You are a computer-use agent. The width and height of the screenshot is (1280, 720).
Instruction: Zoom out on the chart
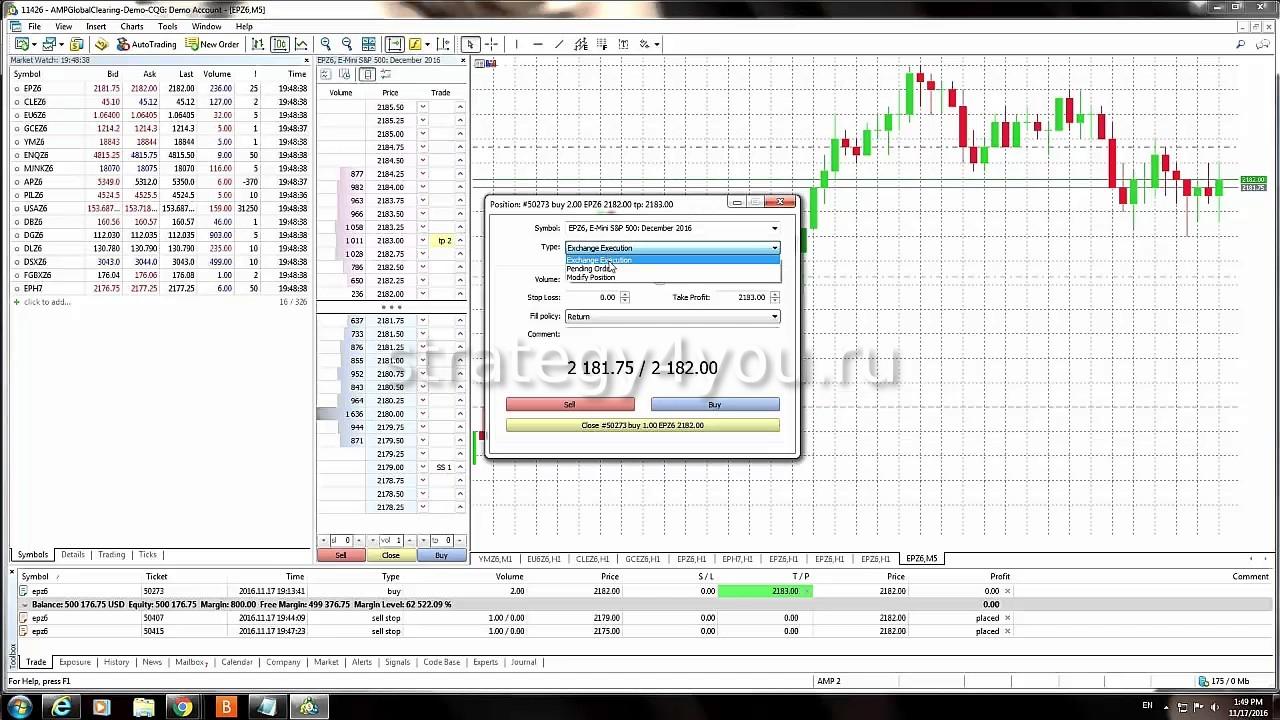[347, 44]
